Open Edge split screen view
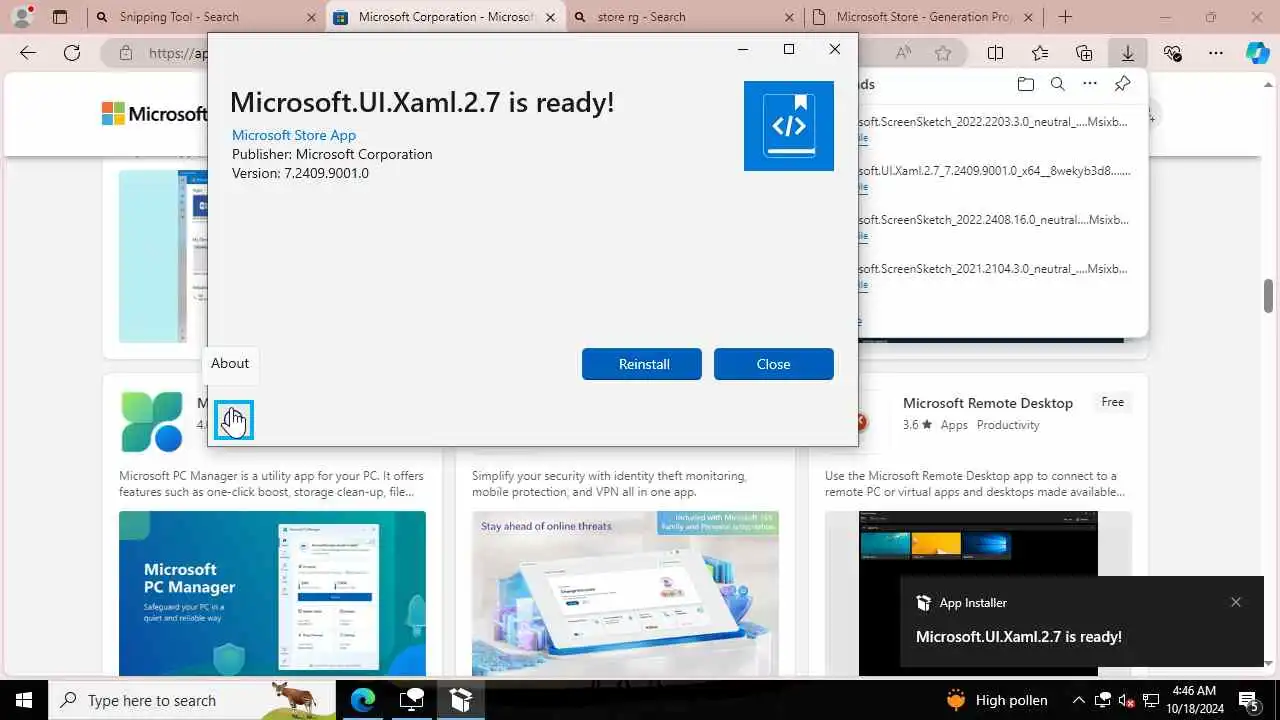1280x720 pixels. pyautogui.click(x=995, y=53)
